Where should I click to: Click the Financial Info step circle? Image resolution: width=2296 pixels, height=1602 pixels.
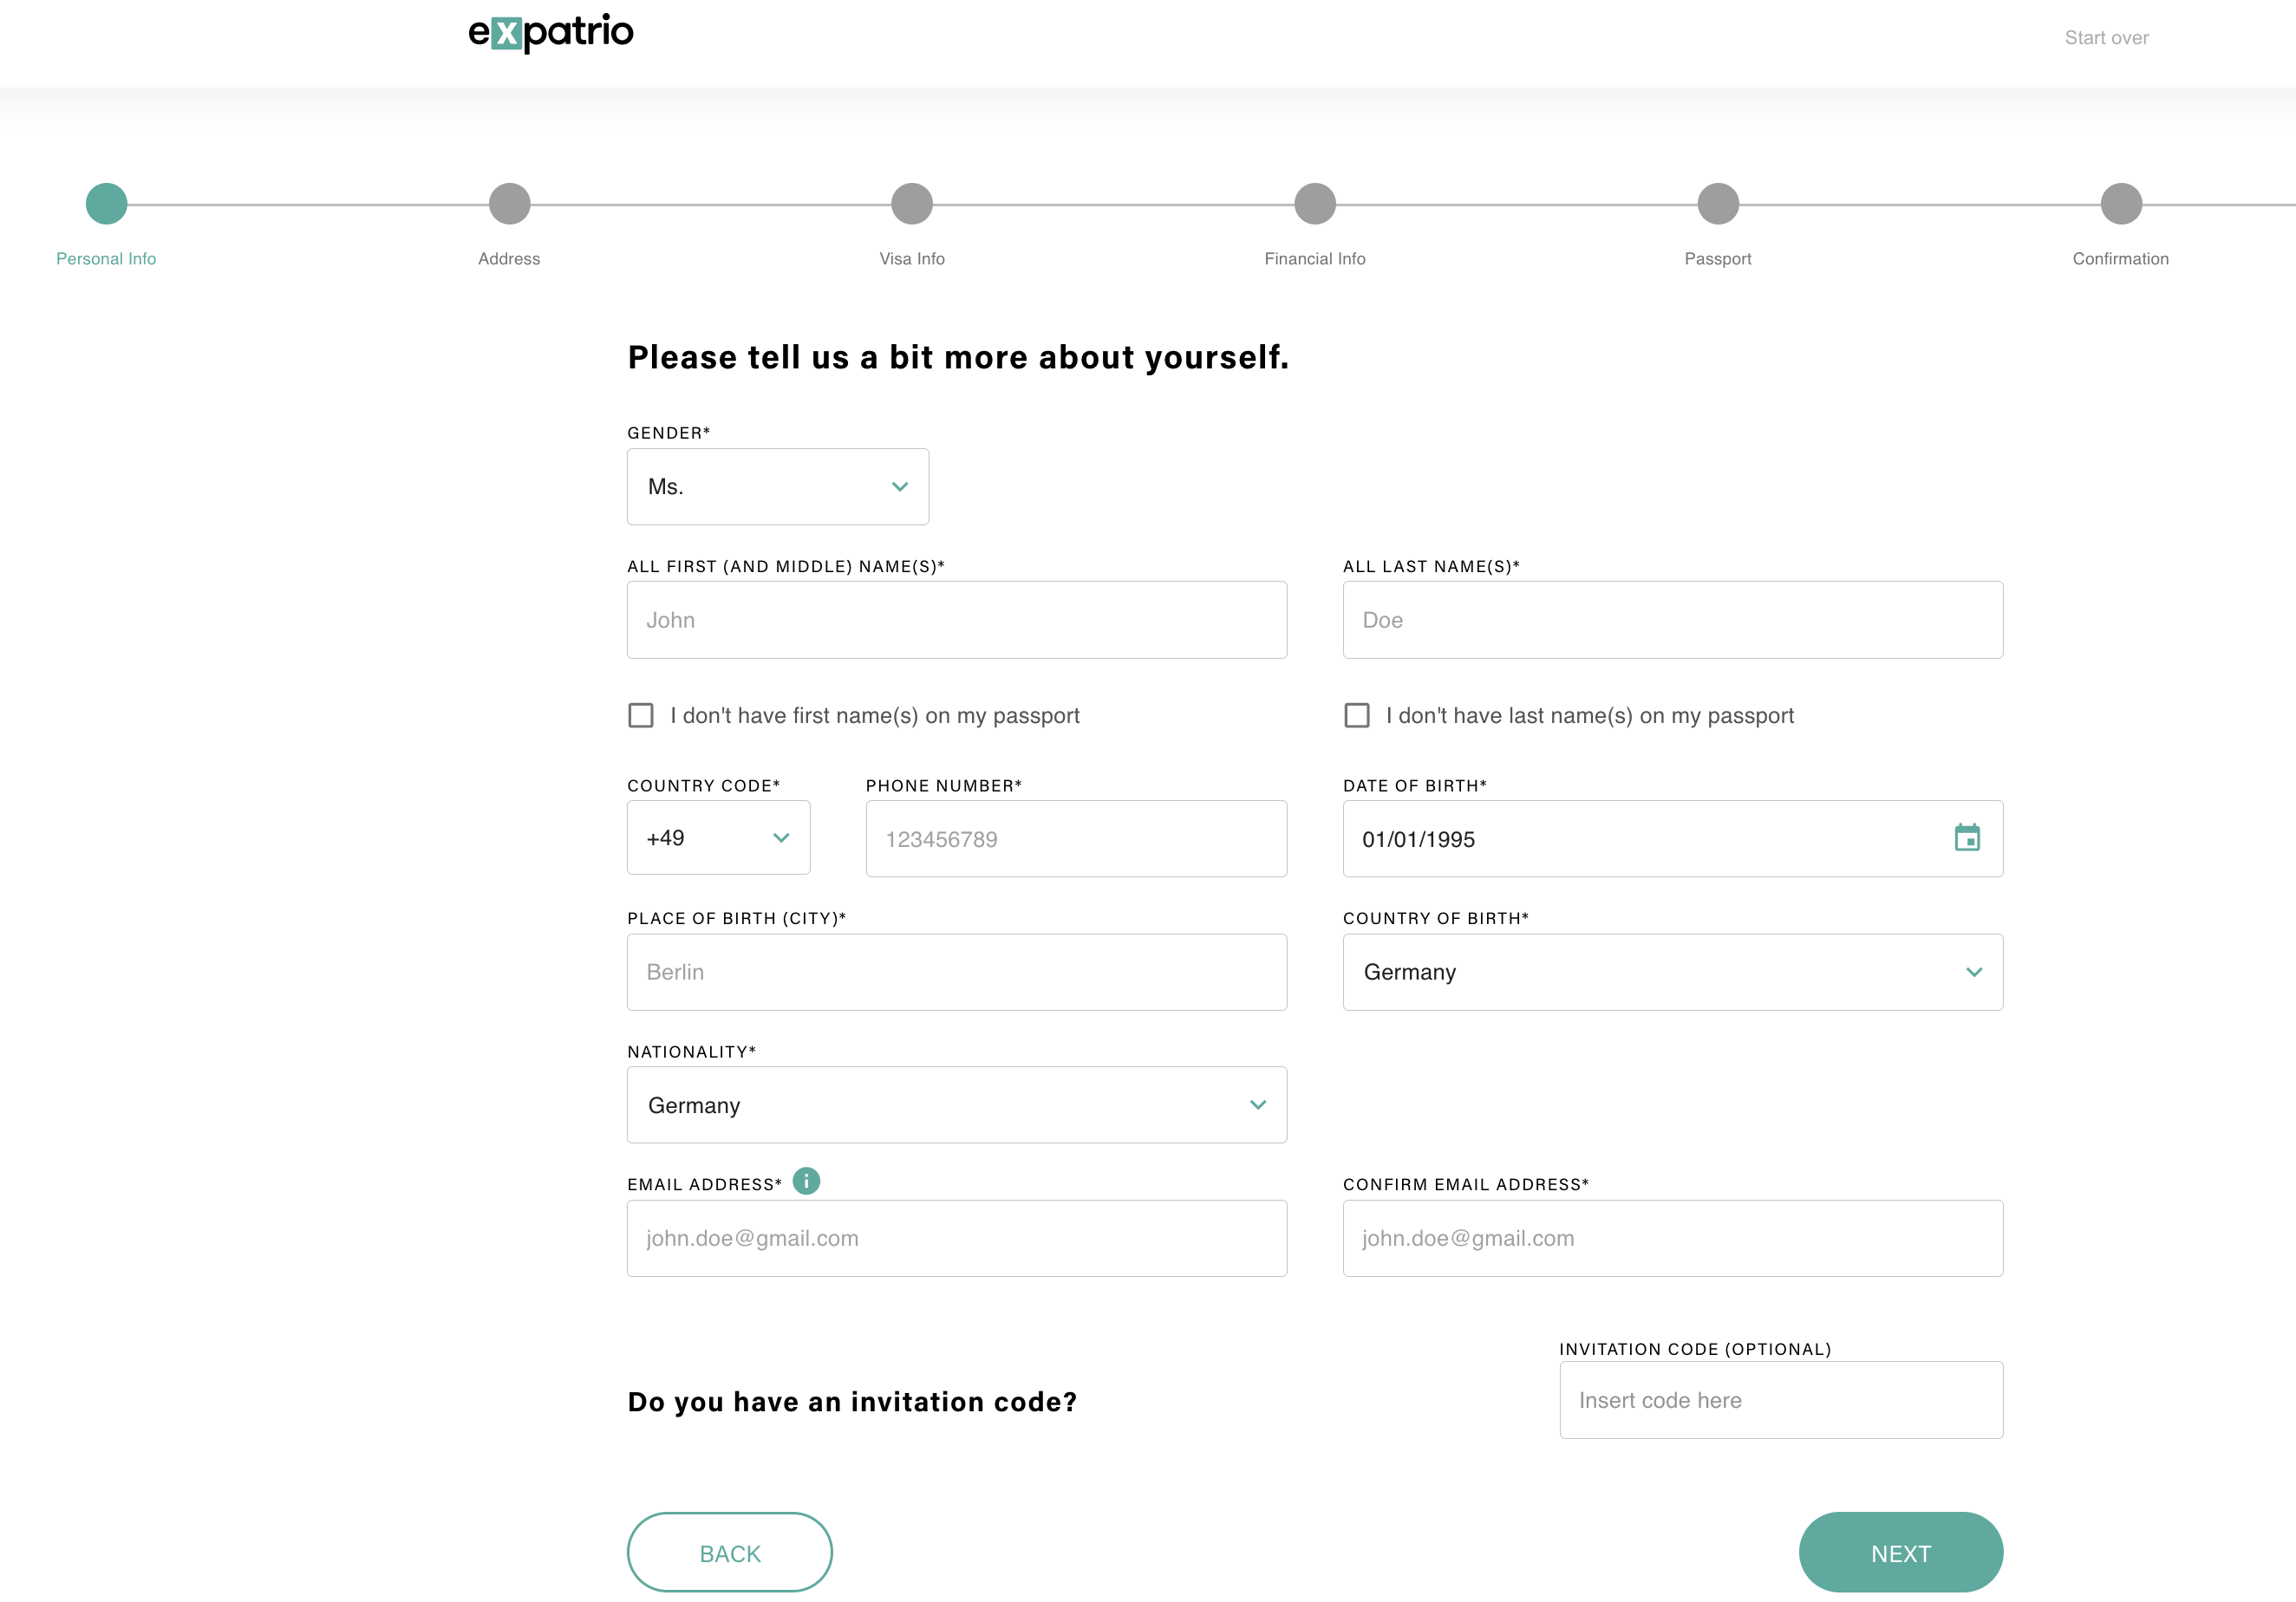pos(1314,204)
